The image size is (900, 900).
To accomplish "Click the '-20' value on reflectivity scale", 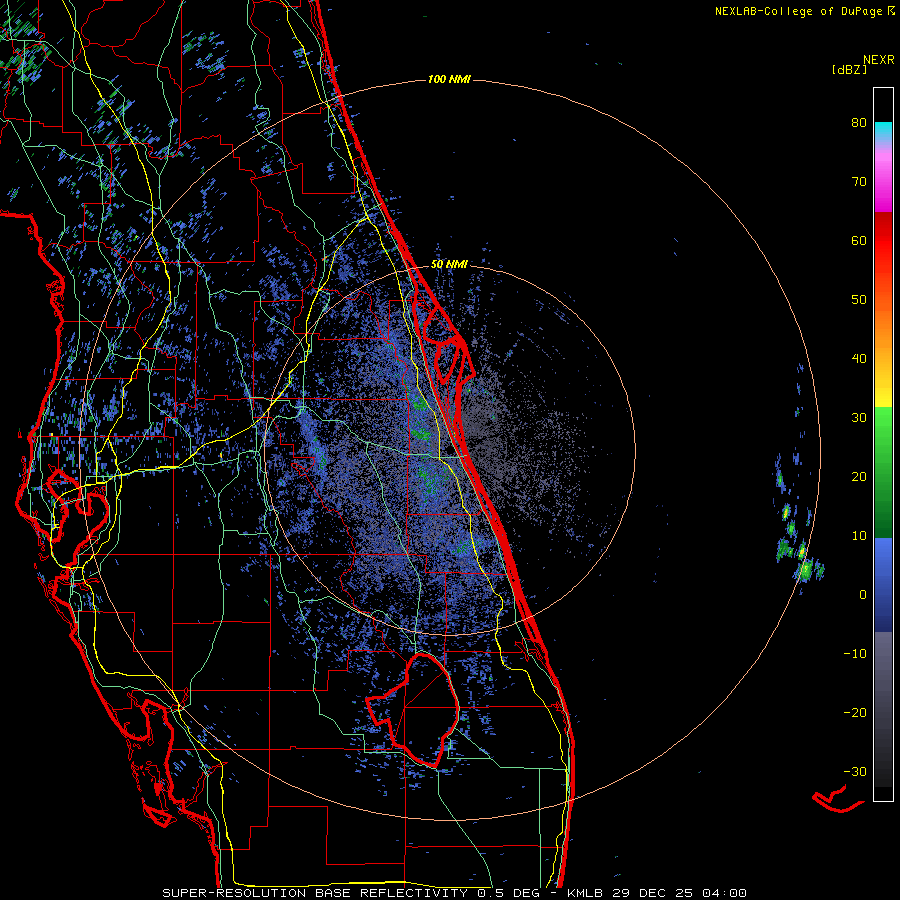I will pos(855,712).
